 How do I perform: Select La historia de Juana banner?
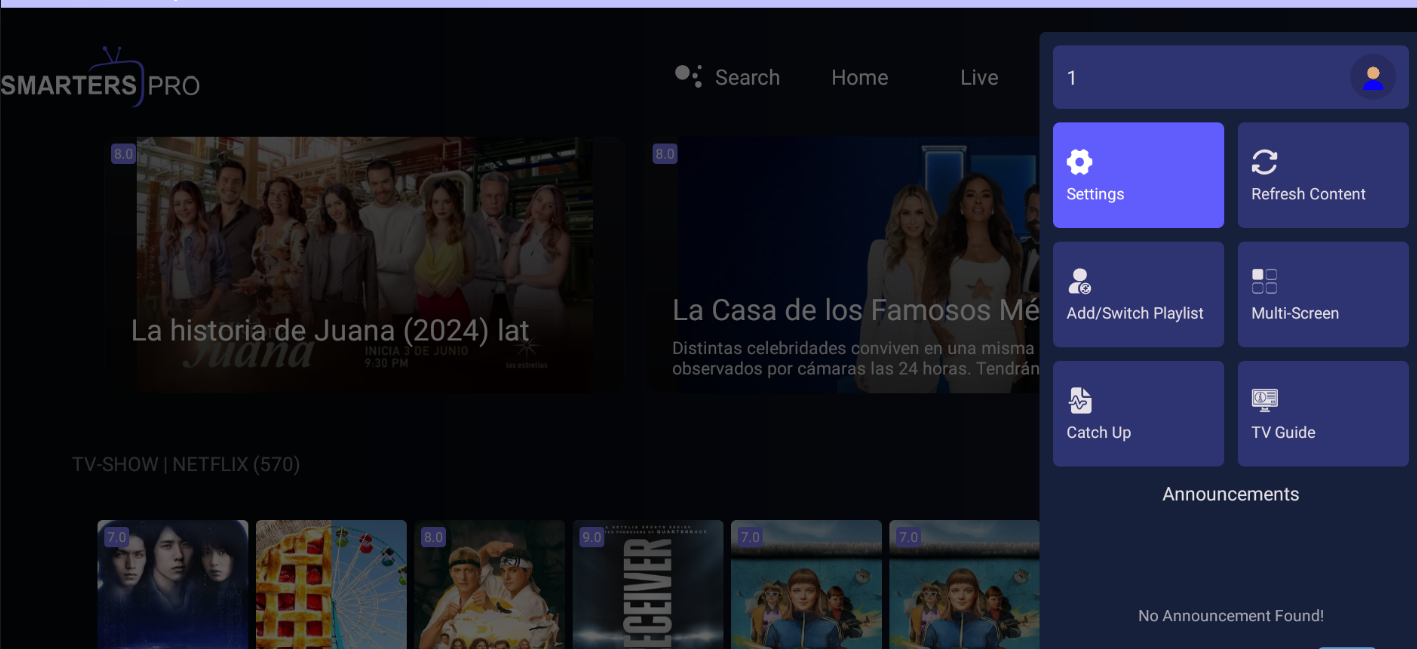tap(364, 265)
